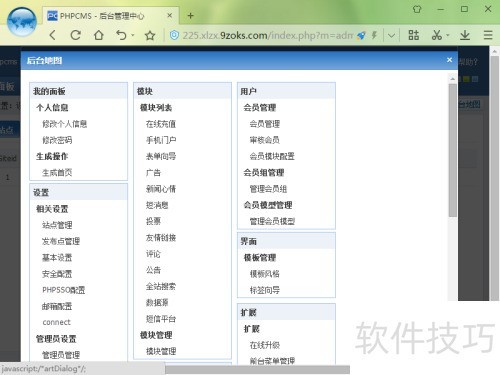
Task: Go to browser home page icon
Action: (98, 35)
